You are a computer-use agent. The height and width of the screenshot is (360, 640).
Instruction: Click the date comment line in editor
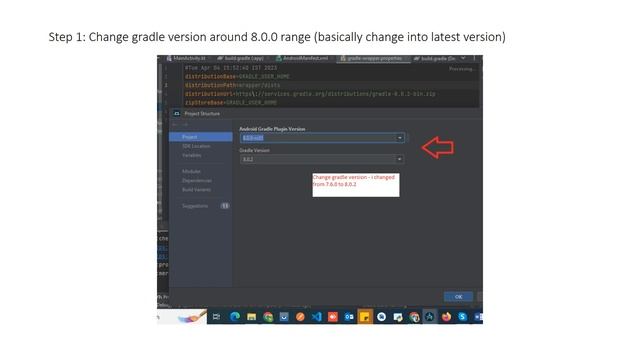pos(231,68)
